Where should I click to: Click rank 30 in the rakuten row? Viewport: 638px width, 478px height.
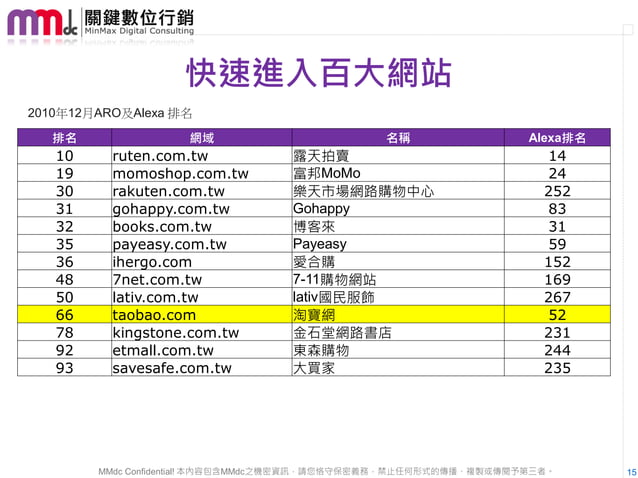tap(64, 191)
